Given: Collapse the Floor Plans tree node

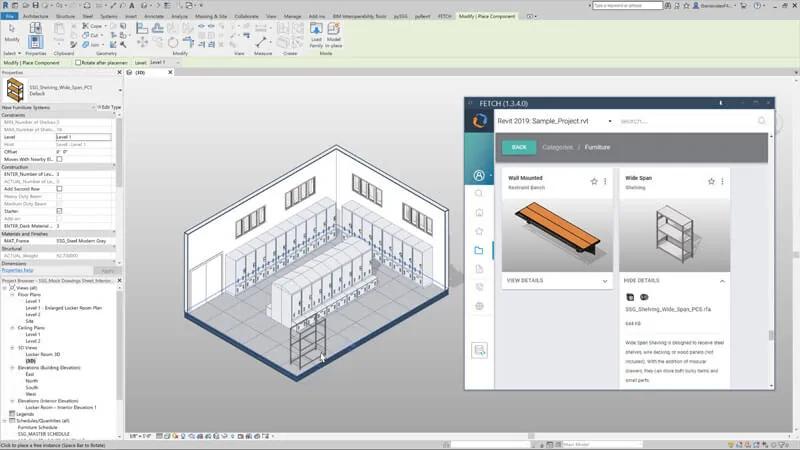Looking at the screenshot, I should [12, 294].
